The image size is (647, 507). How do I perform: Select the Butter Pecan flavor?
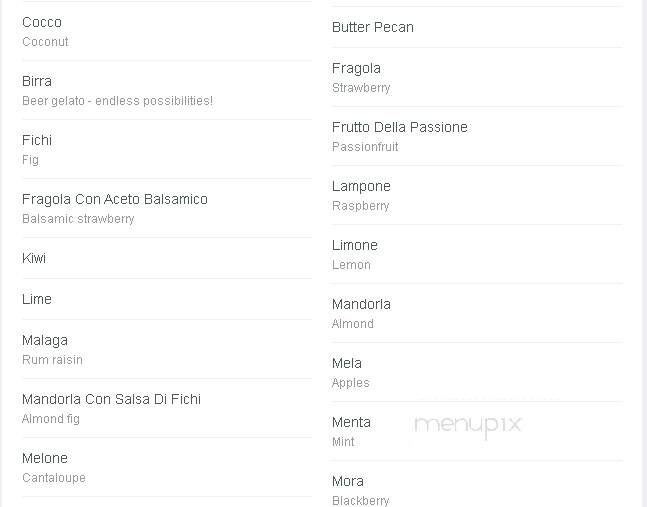click(477, 27)
